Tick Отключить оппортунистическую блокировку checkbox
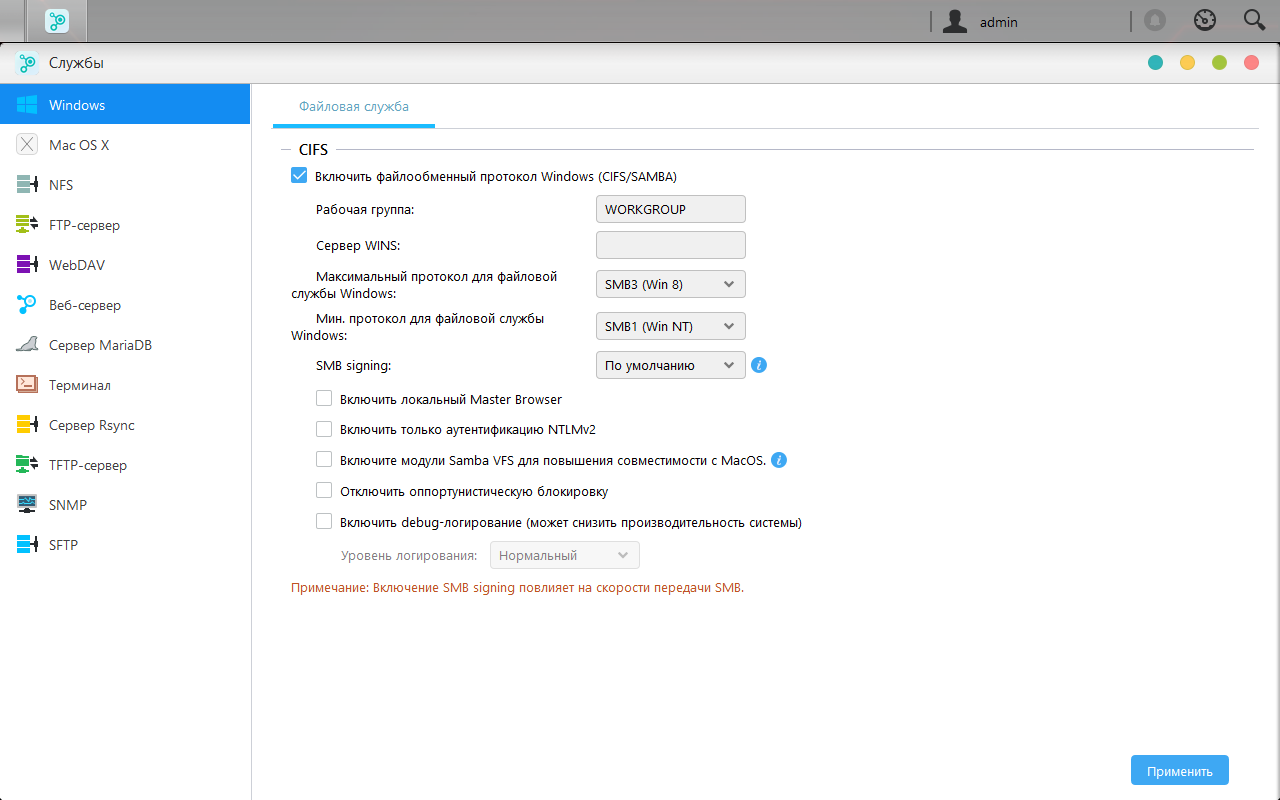 pos(324,491)
